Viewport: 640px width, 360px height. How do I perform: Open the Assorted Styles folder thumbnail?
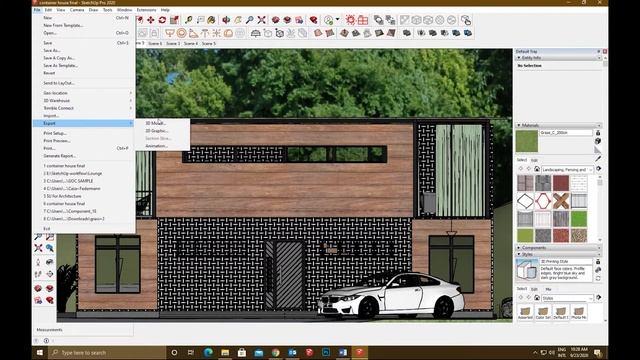(x=525, y=313)
